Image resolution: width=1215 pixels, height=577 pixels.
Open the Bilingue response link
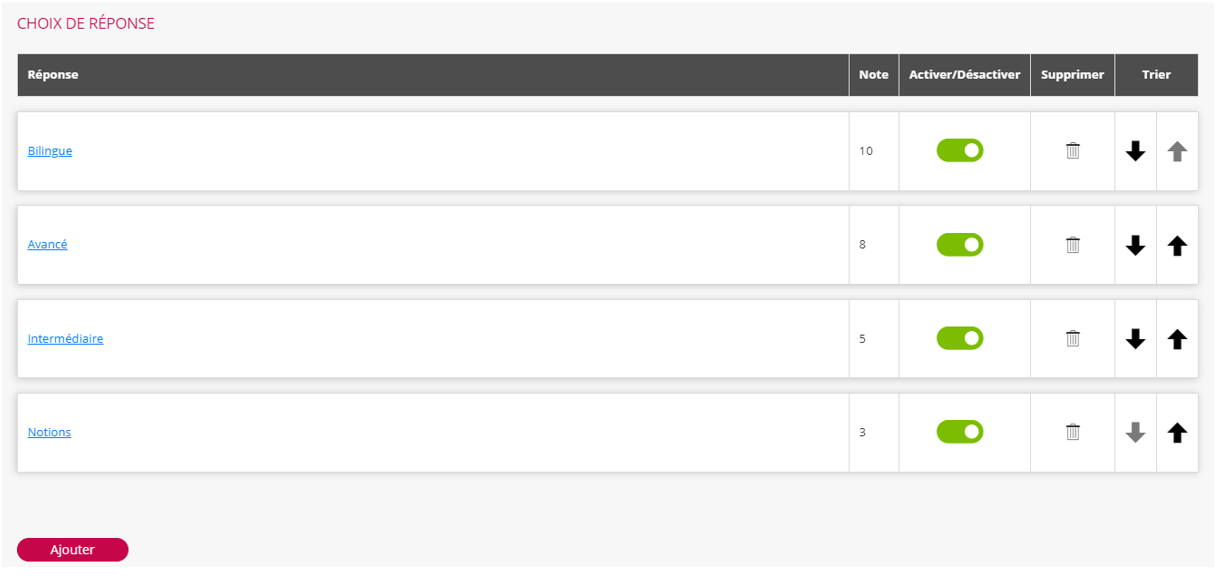point(50,151)
